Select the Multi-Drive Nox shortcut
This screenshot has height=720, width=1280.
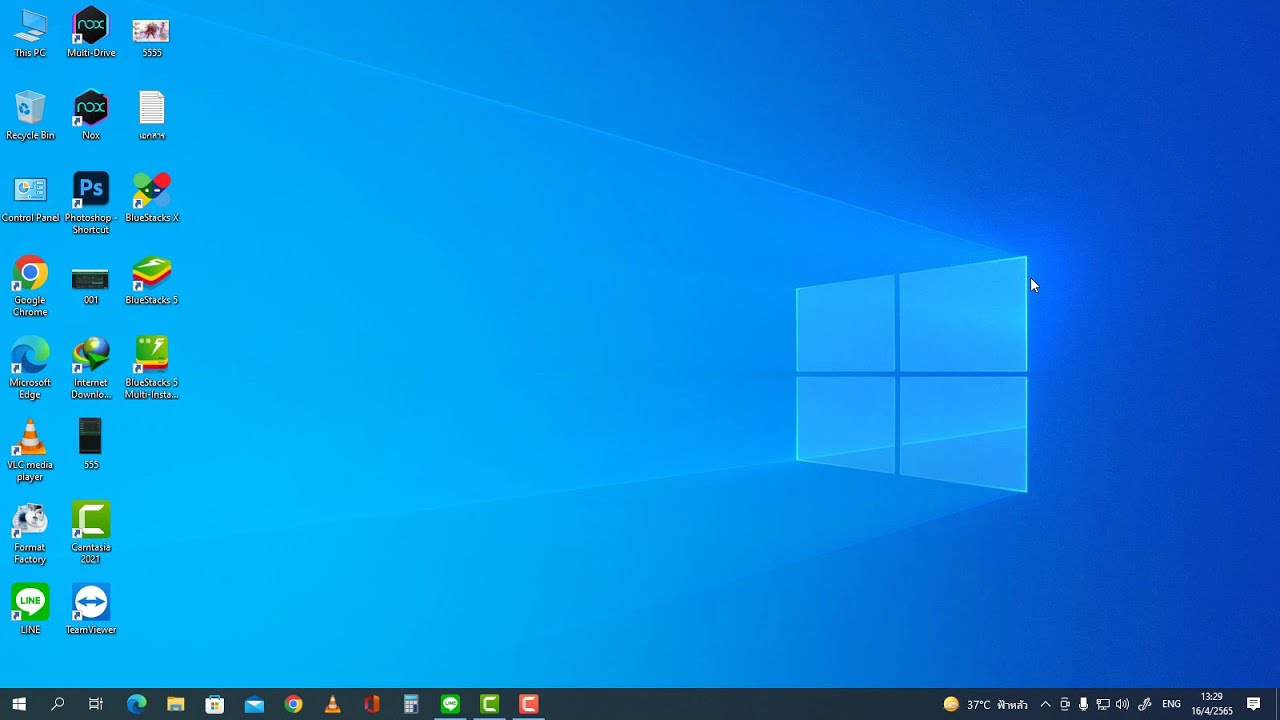point(91,33)
